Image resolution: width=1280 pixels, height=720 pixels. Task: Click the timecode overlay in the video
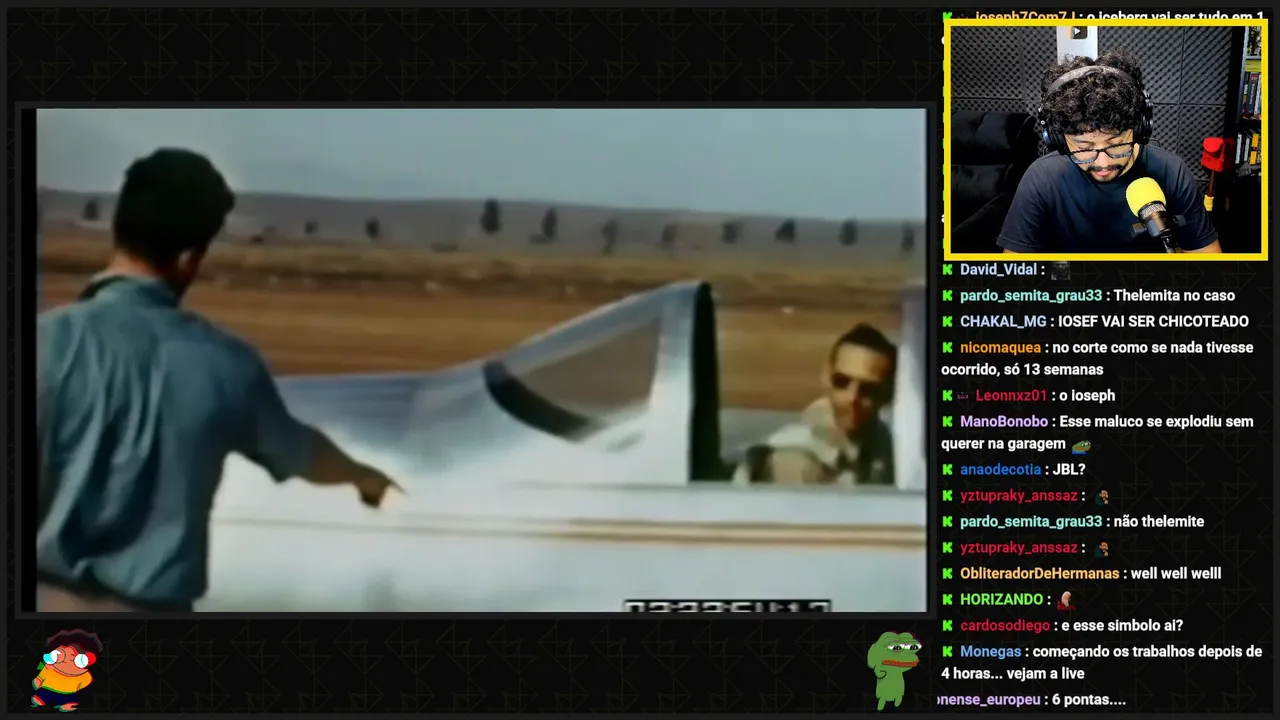(x=727, y=606)
